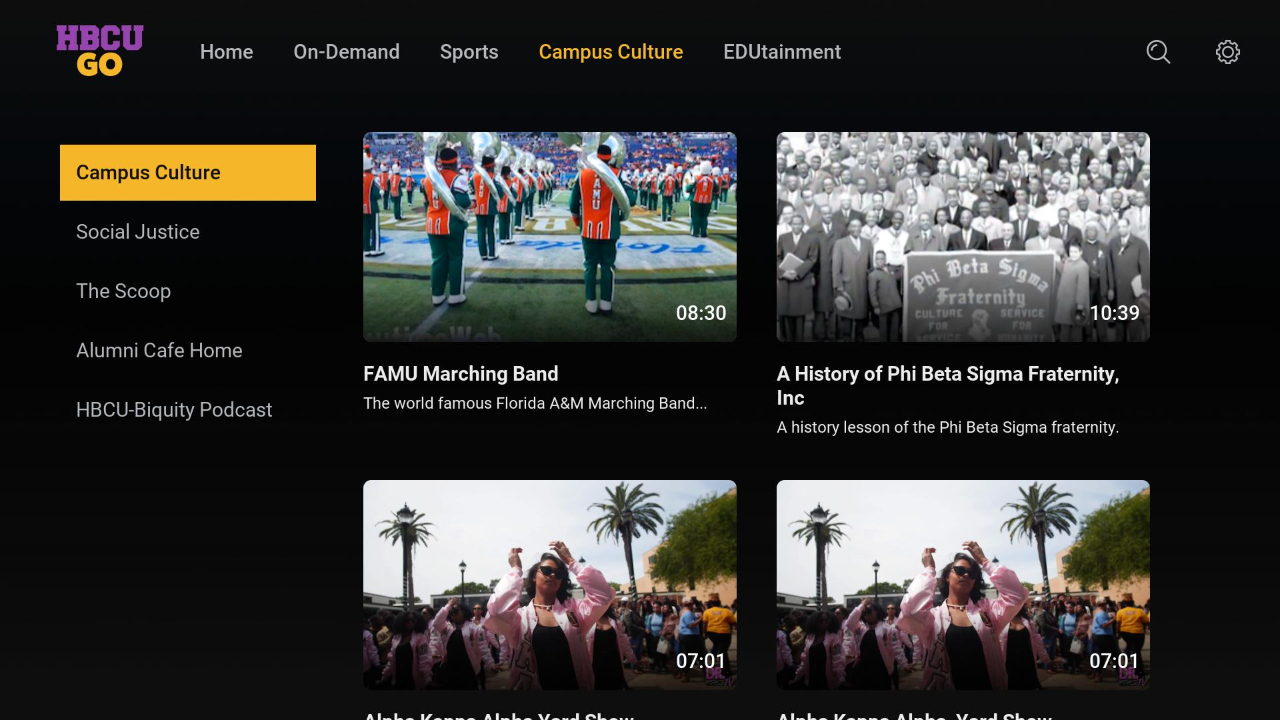Click the HBCU GO logo

[x=100, y=51]
